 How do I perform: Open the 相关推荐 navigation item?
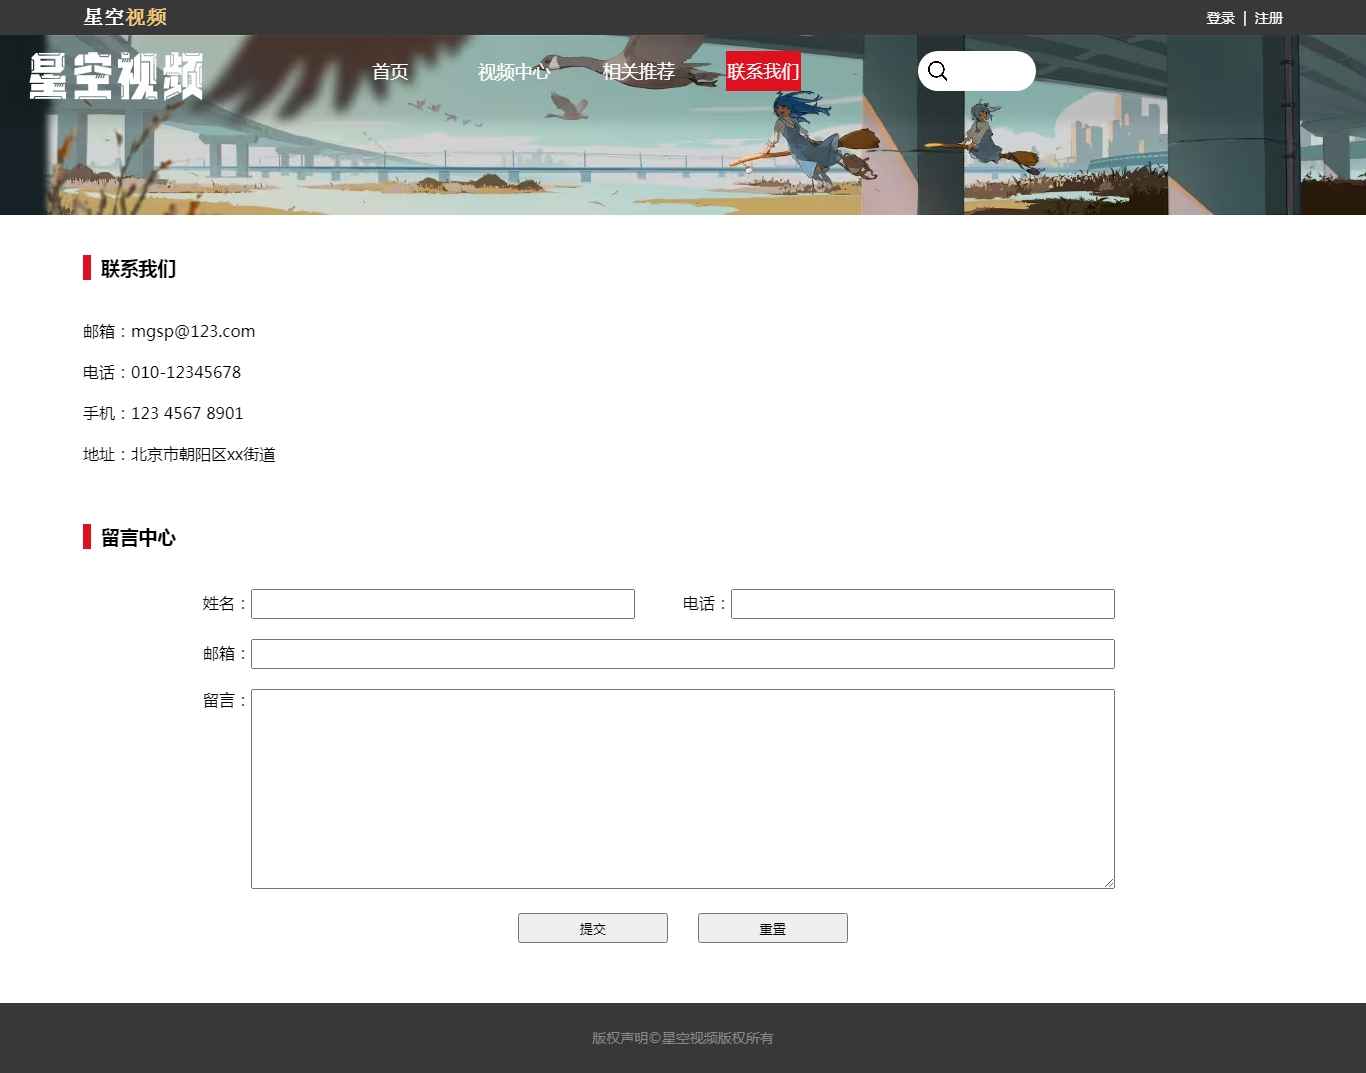click(x=638, y=72)
